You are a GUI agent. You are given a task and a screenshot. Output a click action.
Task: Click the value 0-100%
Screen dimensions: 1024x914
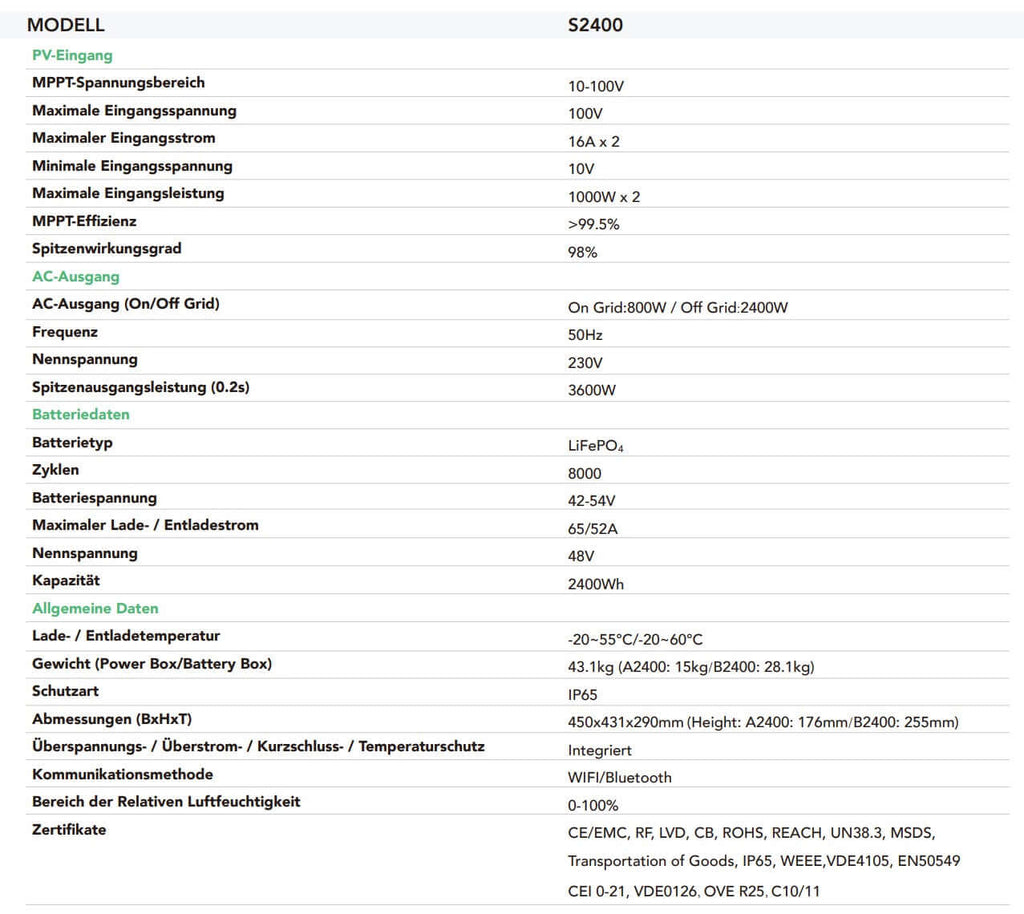tap(593, 806)
